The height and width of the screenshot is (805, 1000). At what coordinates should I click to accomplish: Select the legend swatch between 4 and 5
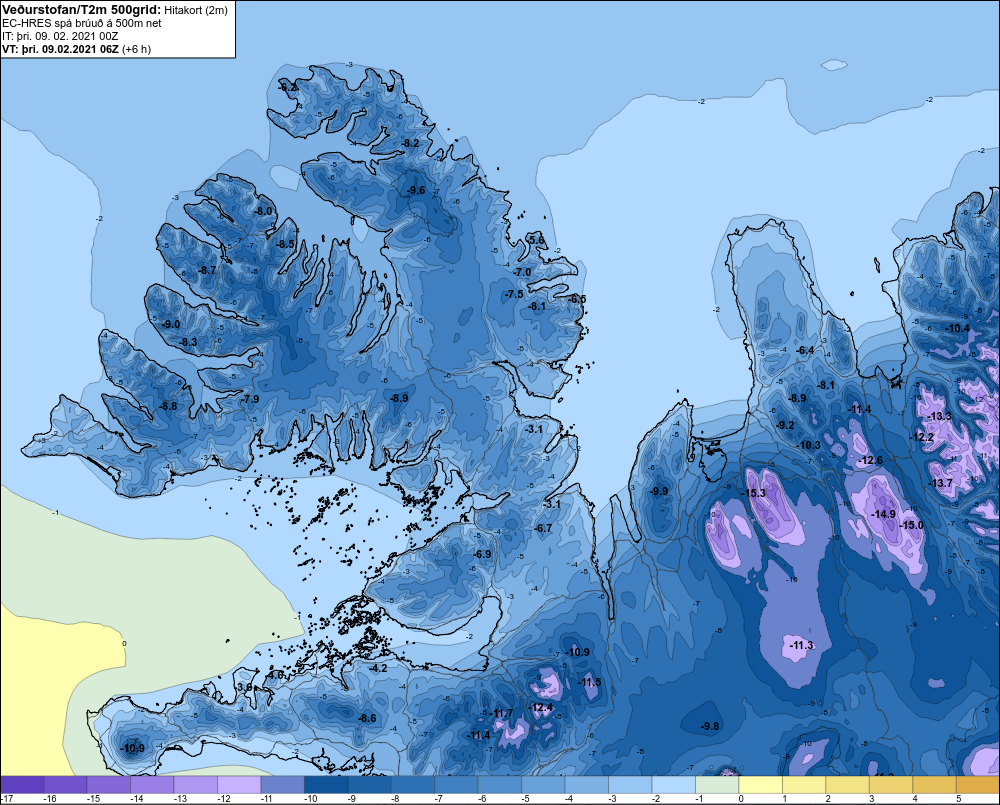point(934,785)
